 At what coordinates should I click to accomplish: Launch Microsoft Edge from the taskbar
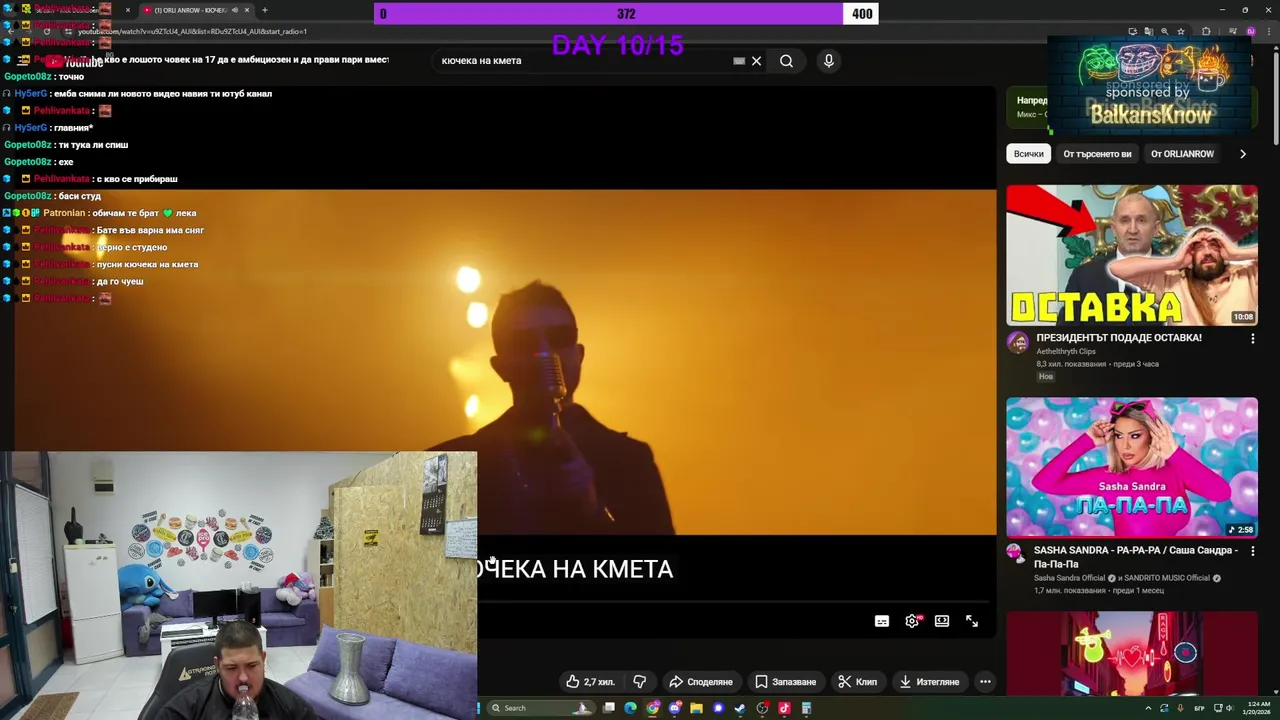[x=630, y=708]
